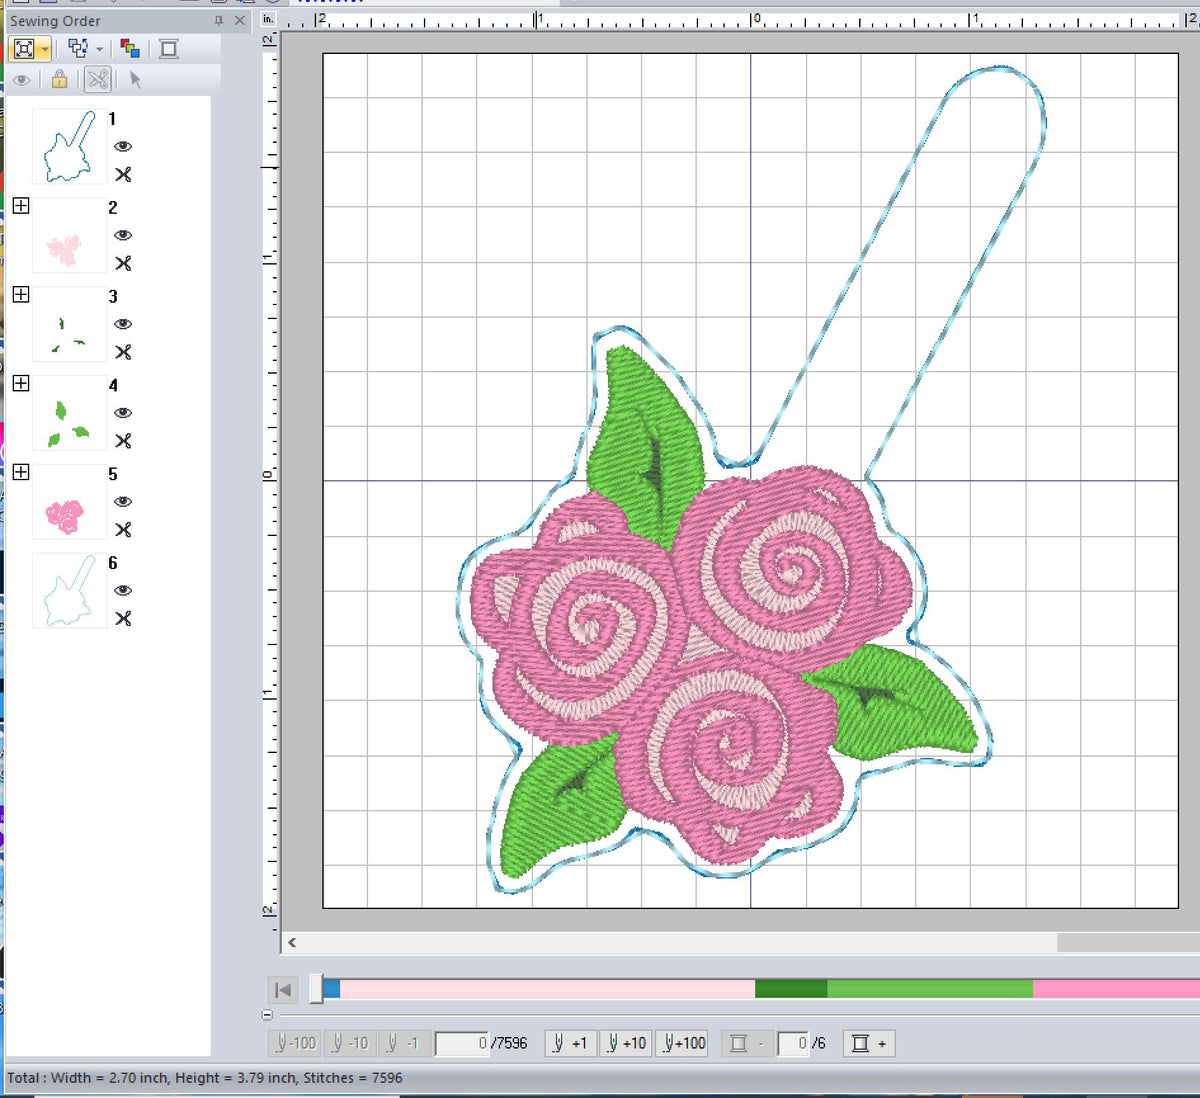Open the dropdown arrow beside the zoom tool
The height and width of the screenshot is (1098, 1200).
tap(44, 48)
